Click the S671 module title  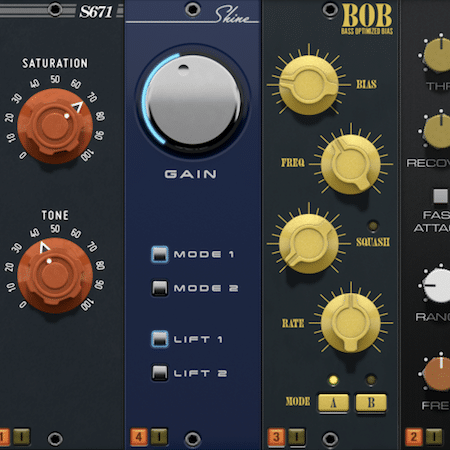click(x=96, y=12)
